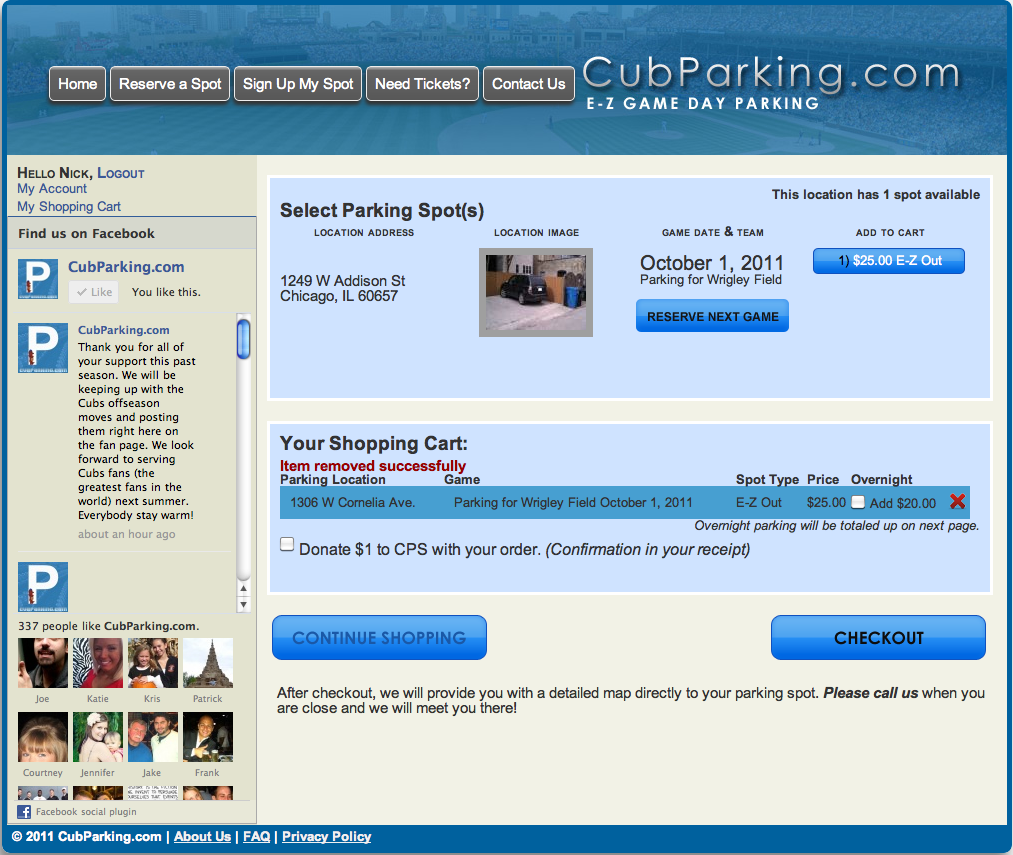Open Jake's Facebook profile photo
Image resolution: width=1013 pixels, height=855 pixels.
click(x=152, y=737)
